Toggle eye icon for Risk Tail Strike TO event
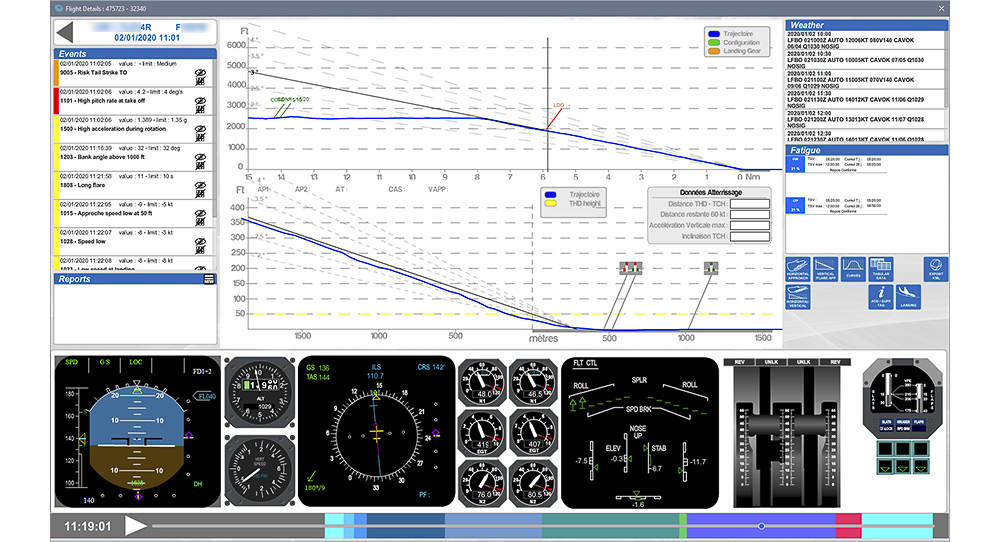This screenshot has width=1000, height=542. coord(201,73)
